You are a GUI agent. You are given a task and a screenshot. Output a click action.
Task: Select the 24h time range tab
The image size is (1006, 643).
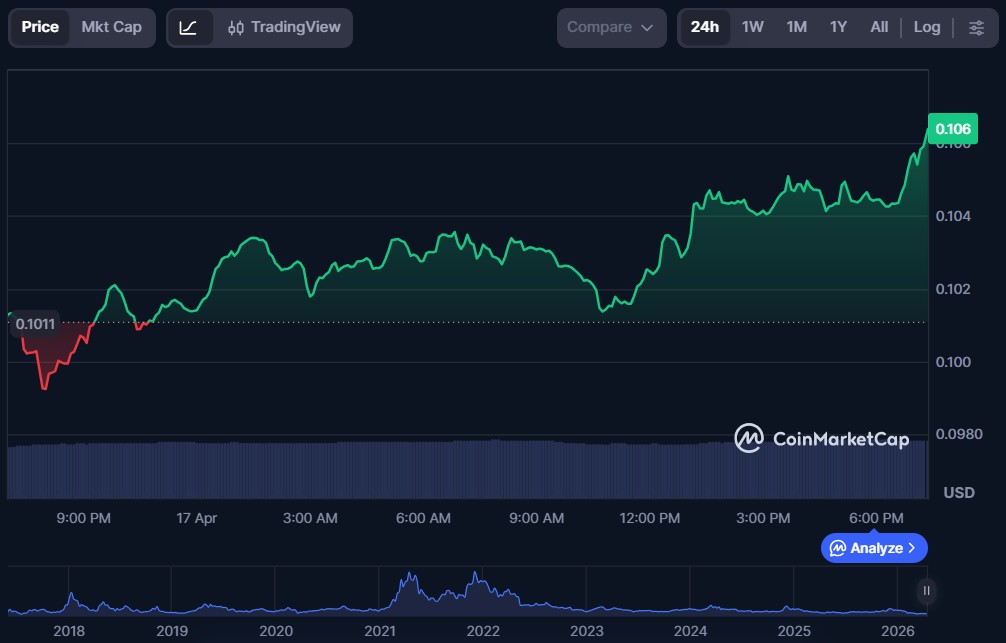pyautogui.click(x=704, y=27)
